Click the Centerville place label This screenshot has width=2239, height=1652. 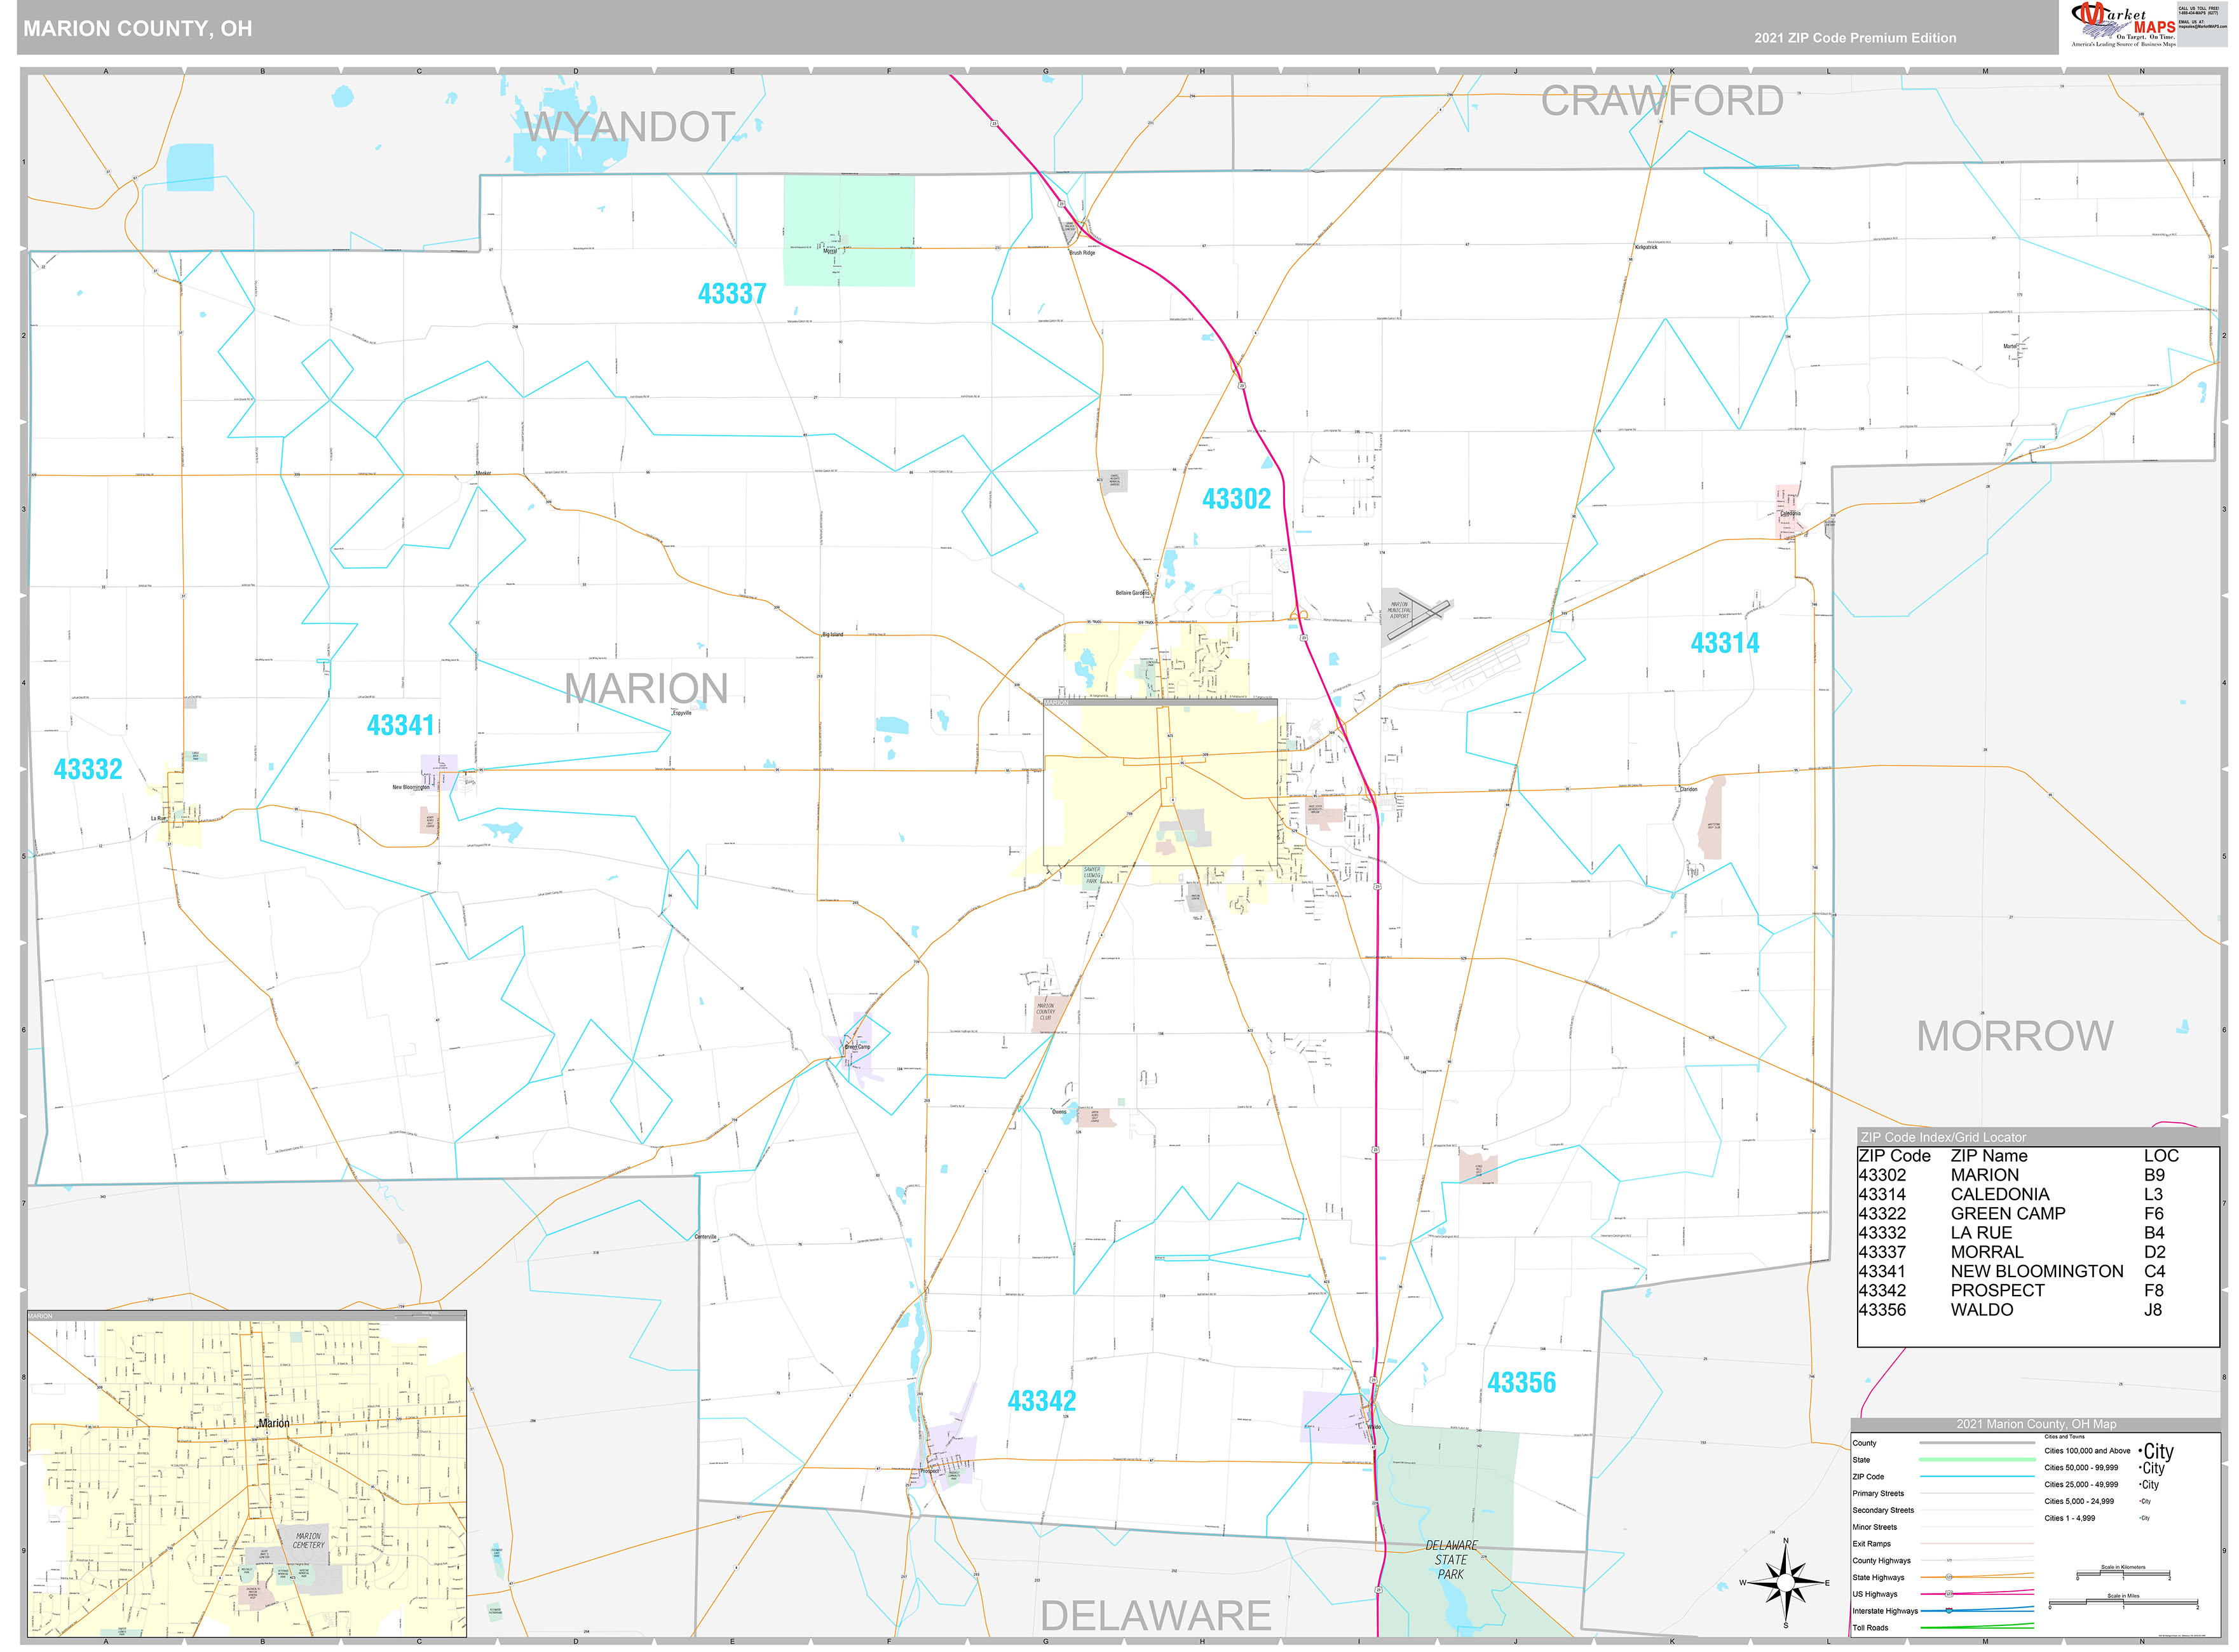pos(706,1238)
